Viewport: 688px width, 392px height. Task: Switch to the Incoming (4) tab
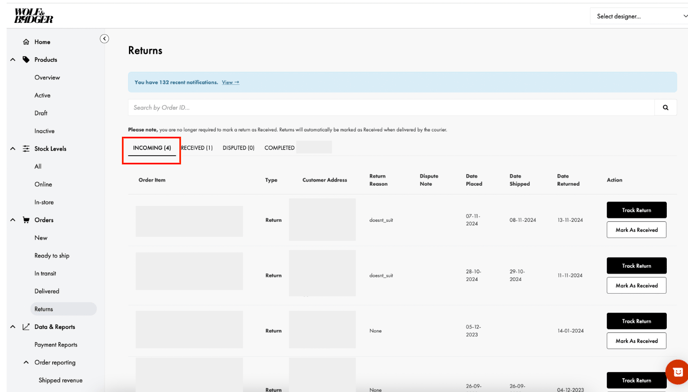tap(152, 148)
